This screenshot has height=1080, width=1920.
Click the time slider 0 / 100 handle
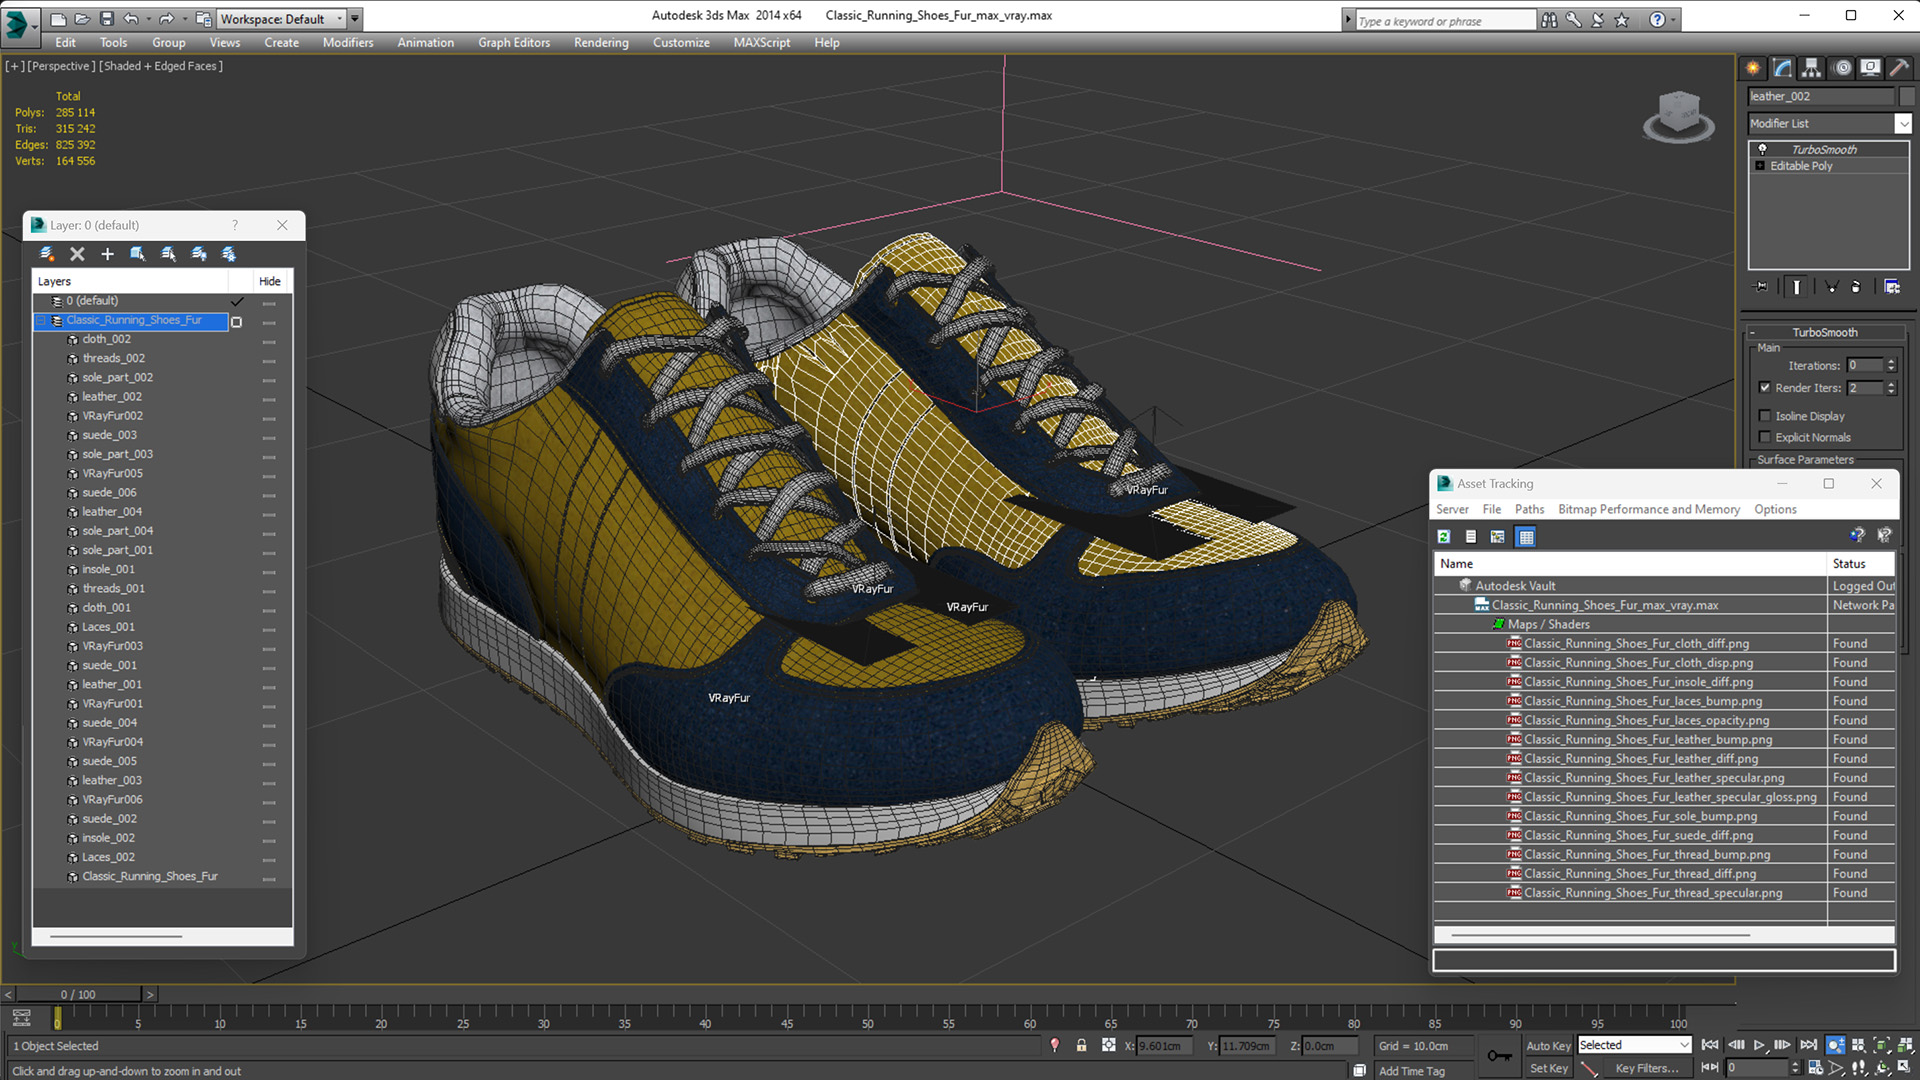coord(78,994)
